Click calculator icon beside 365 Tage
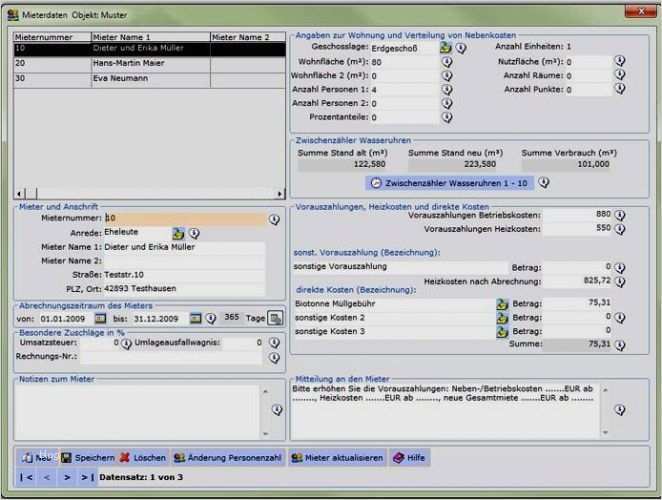 tap(276, 318)
